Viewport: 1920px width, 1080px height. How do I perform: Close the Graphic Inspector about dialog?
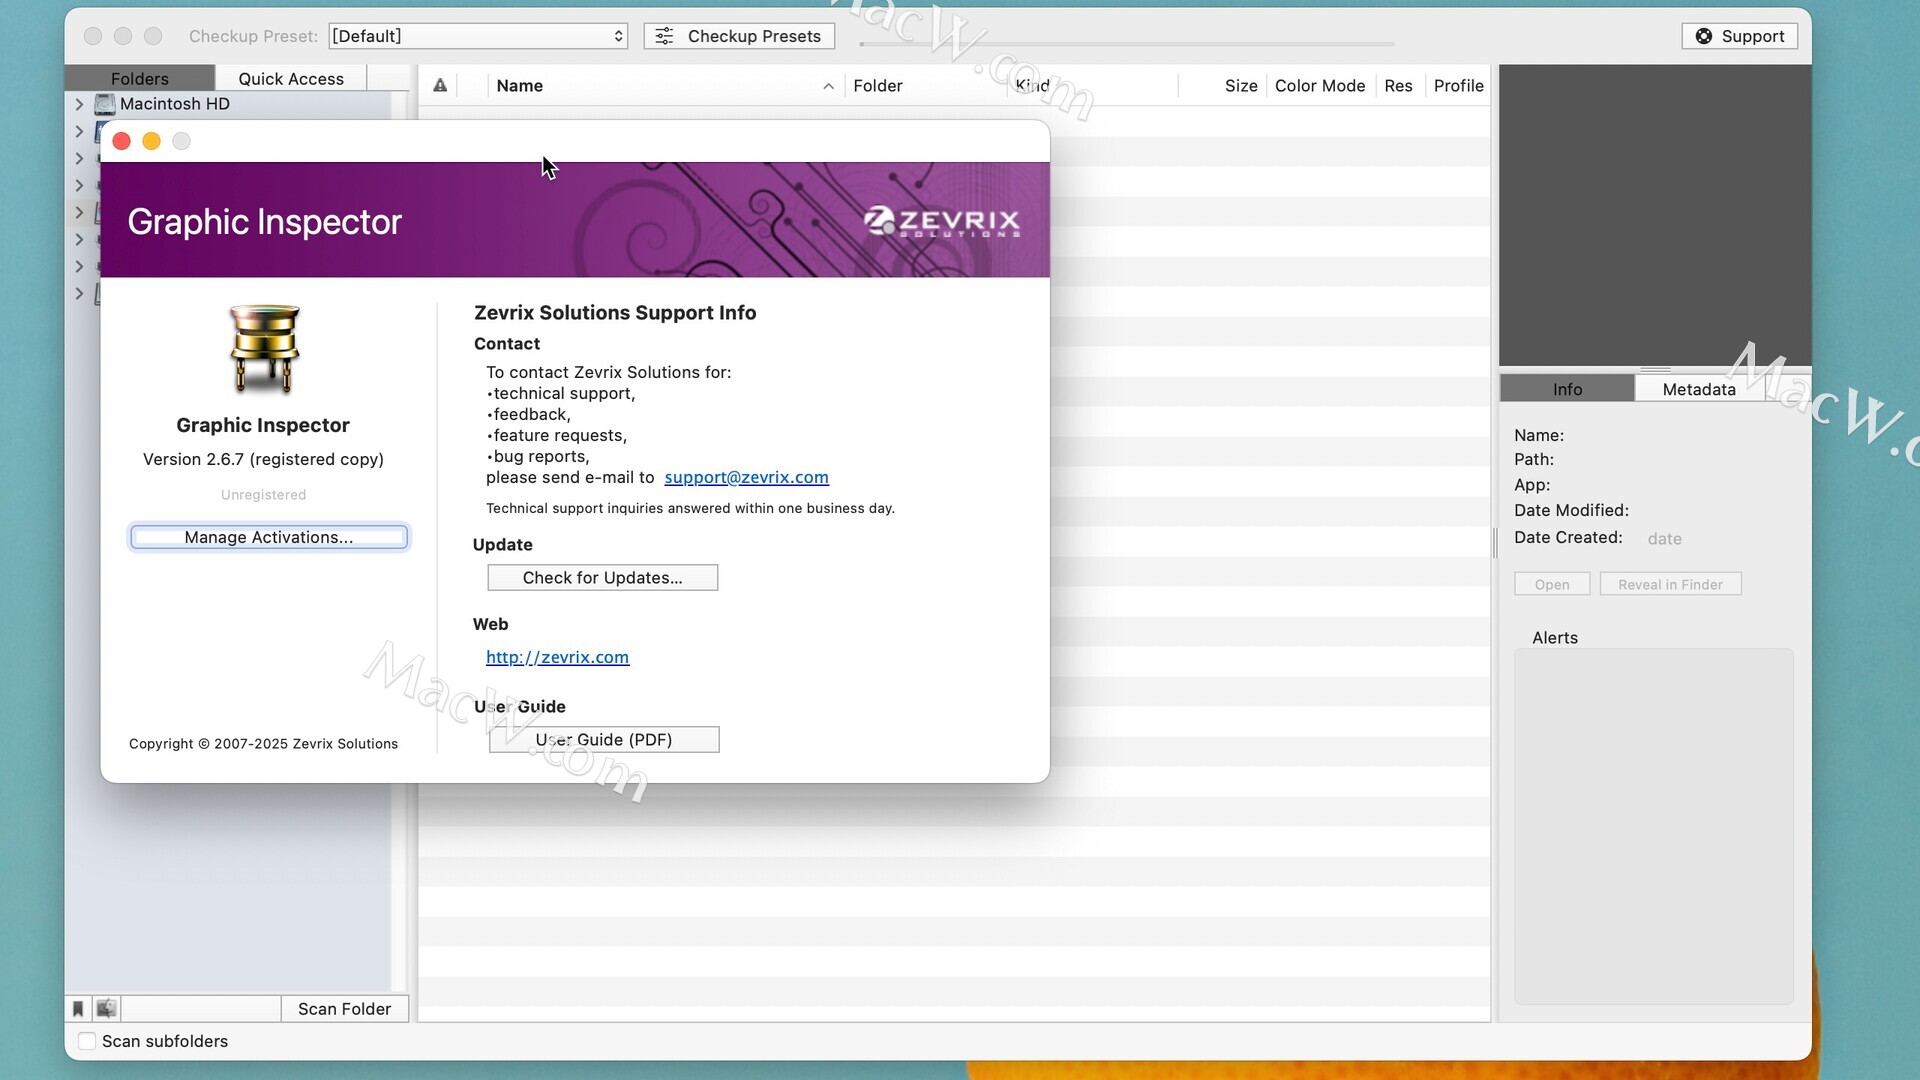coord(122,141)
